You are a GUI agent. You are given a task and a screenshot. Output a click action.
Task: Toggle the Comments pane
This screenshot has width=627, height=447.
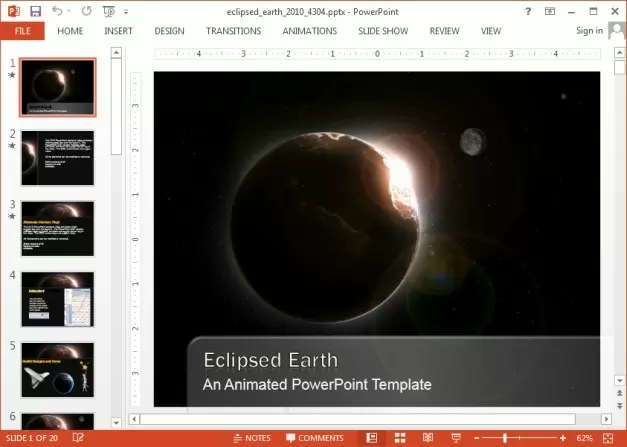coord(314,438)
